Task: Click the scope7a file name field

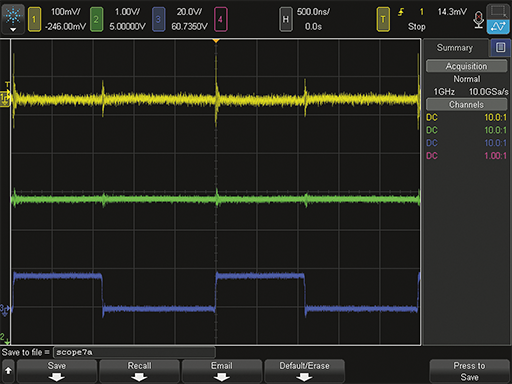Action: (x=134, y=352)
